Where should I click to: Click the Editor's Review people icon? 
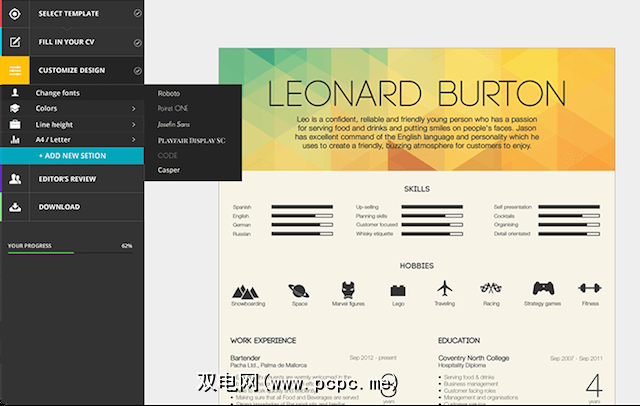coord(15,179)
